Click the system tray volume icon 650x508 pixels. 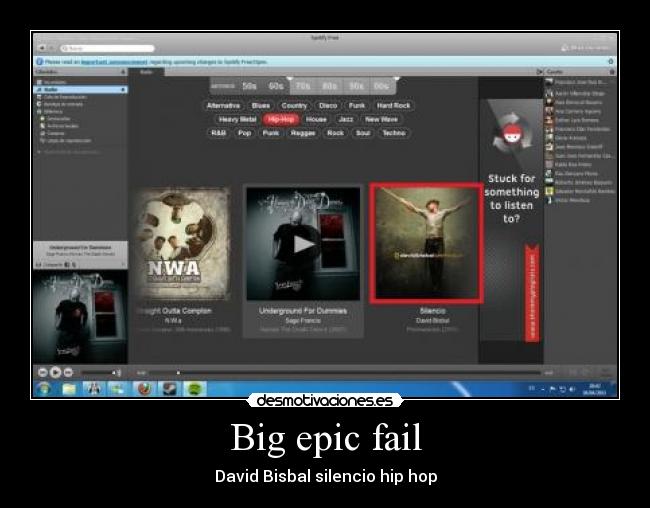[572, 389]
